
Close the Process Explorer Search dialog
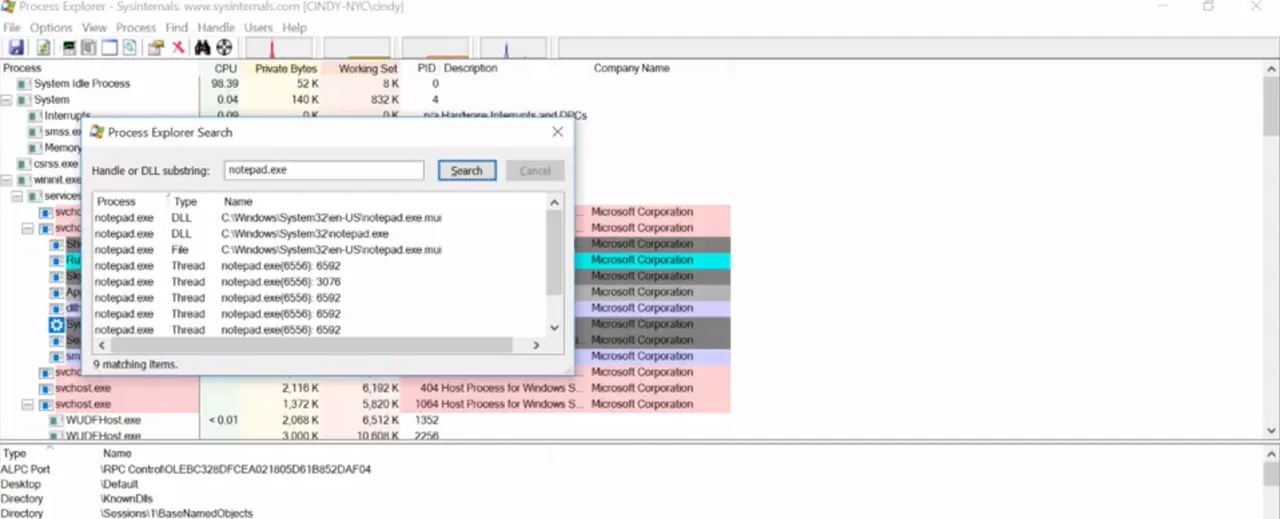[x=558, y=132]
